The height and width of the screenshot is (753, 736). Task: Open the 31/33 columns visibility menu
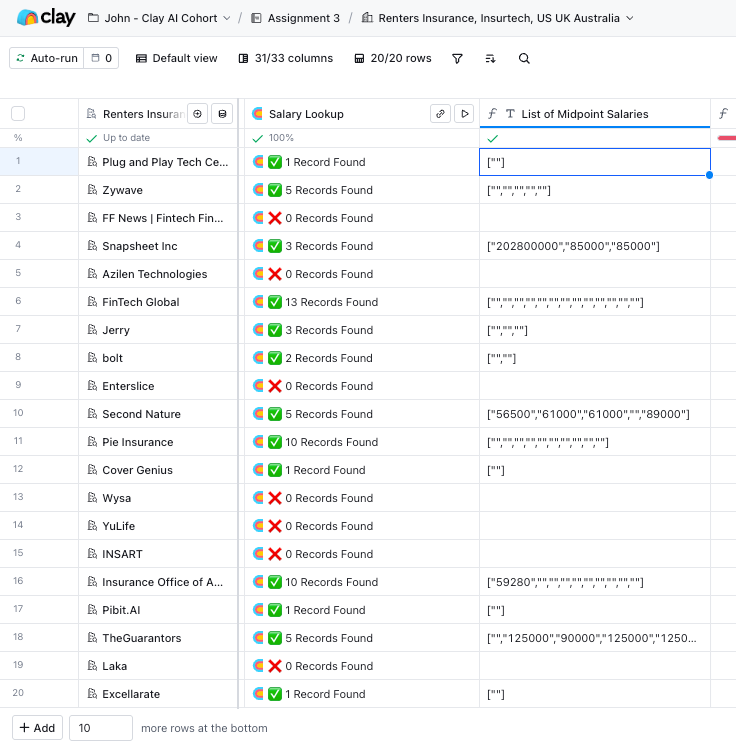[x=286, y=58]
